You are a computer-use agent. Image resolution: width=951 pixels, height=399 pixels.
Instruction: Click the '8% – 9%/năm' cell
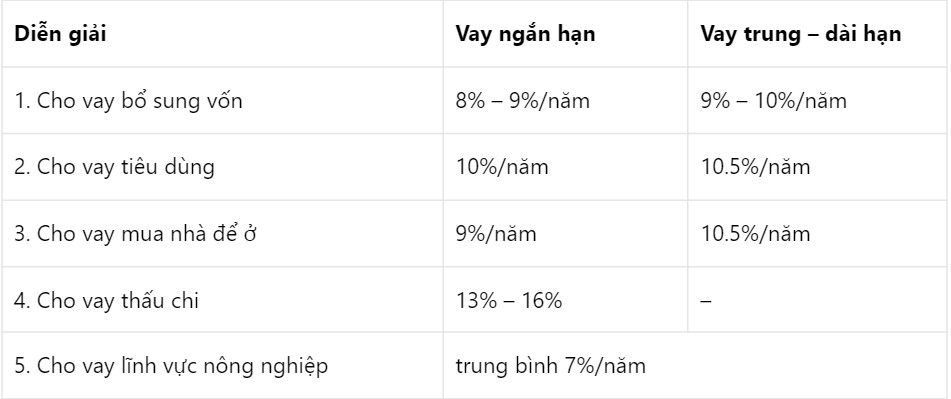click(x=565, y=100)
